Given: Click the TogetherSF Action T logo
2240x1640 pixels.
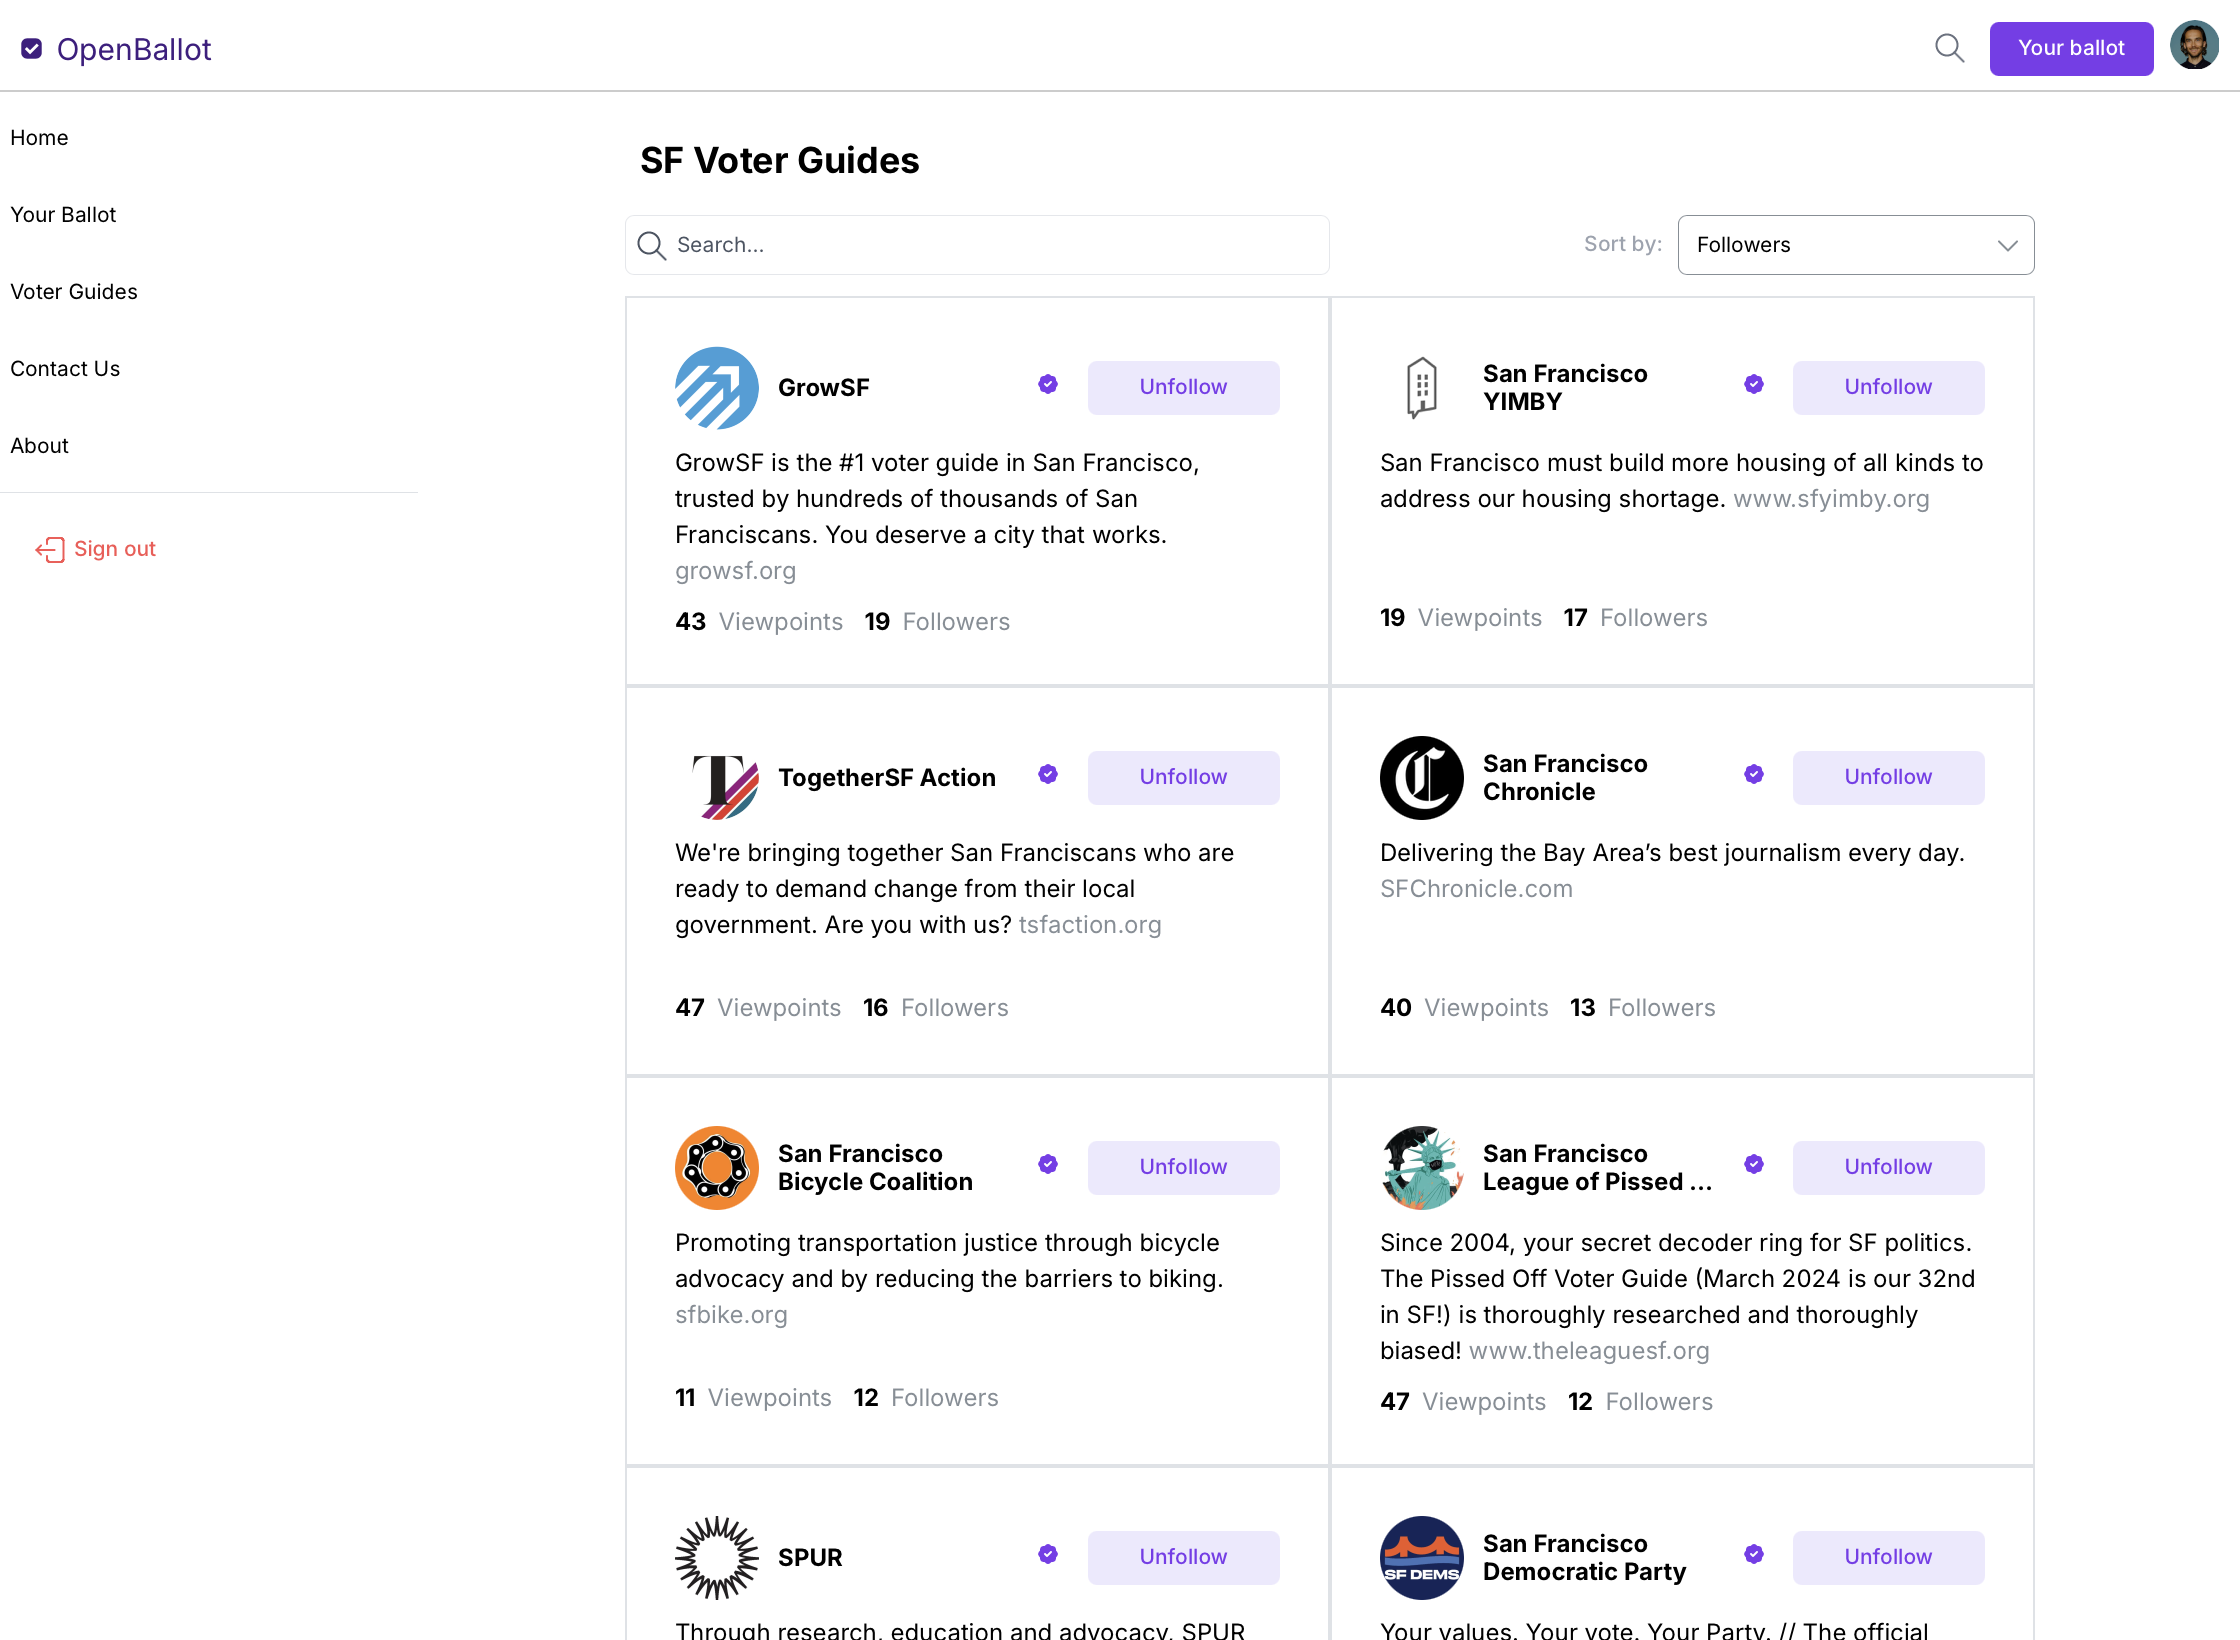Looking at the screenshot, I should click(725, 786).
